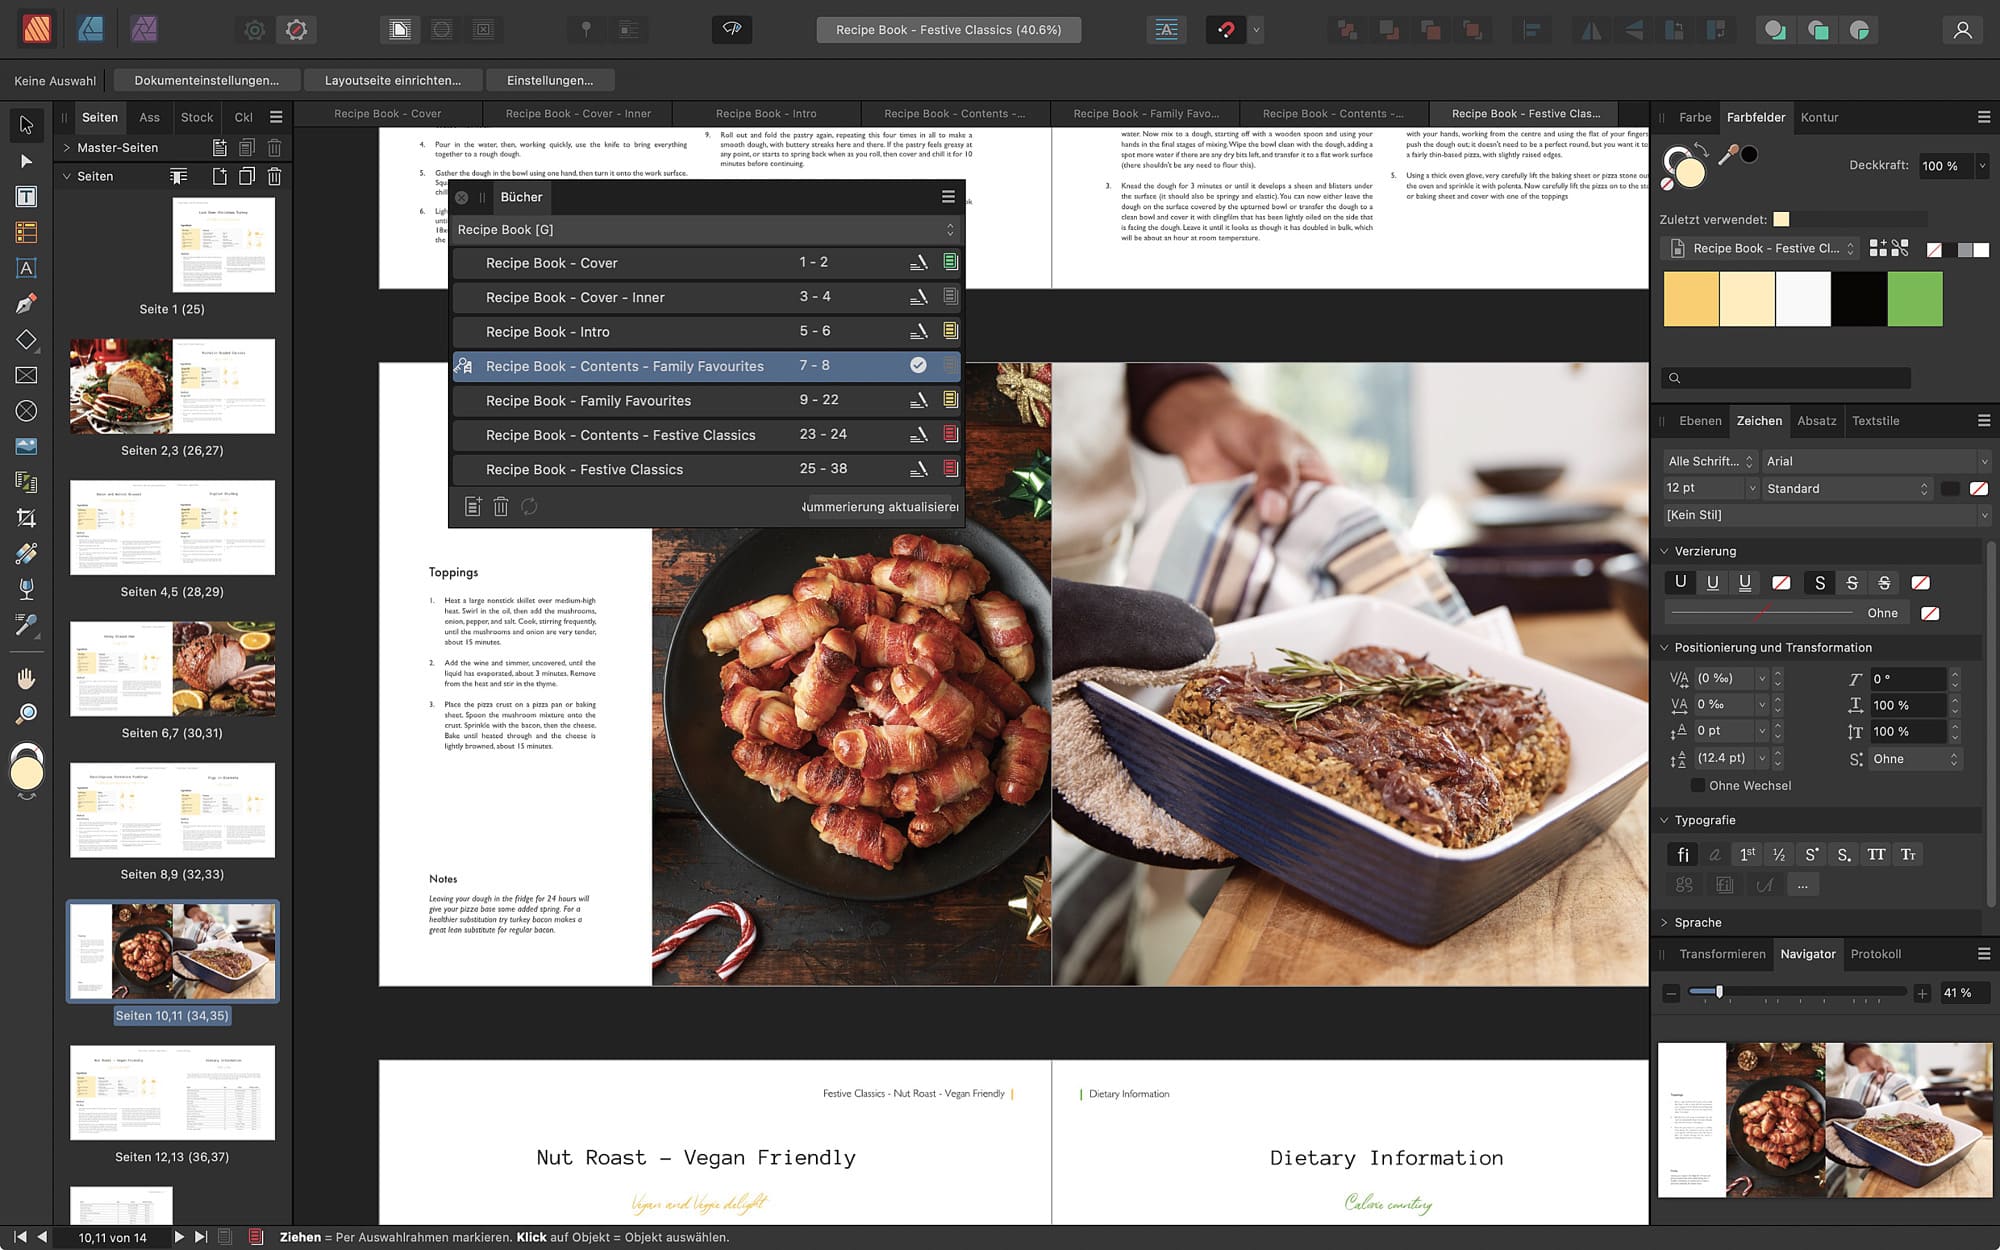Toggle ordinals 1st typography button

1747,854
